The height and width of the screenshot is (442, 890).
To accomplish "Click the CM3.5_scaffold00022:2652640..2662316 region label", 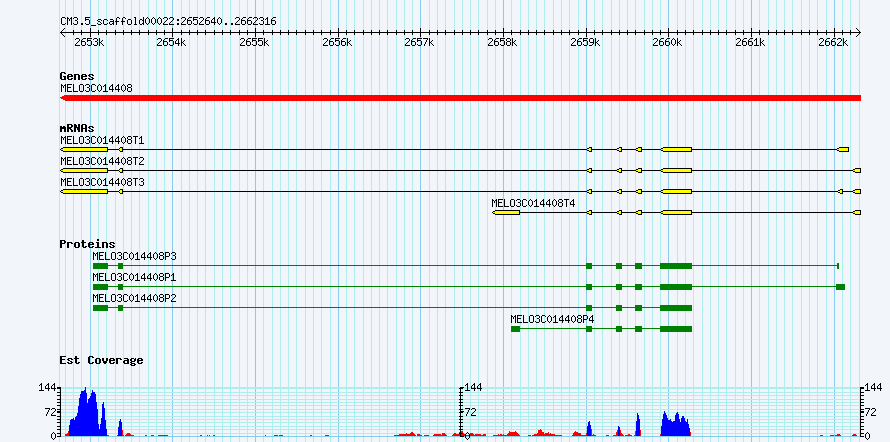I will [x=169, y=22].
